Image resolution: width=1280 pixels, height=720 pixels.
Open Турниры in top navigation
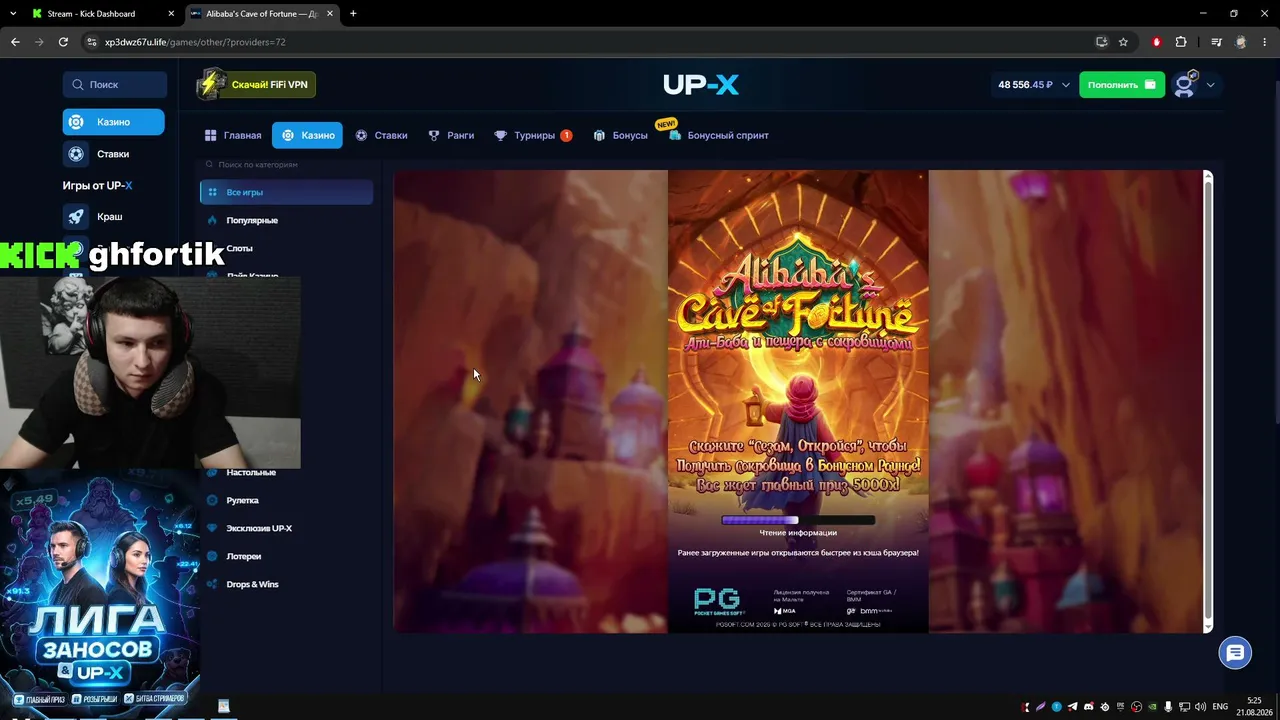[533, 135]
